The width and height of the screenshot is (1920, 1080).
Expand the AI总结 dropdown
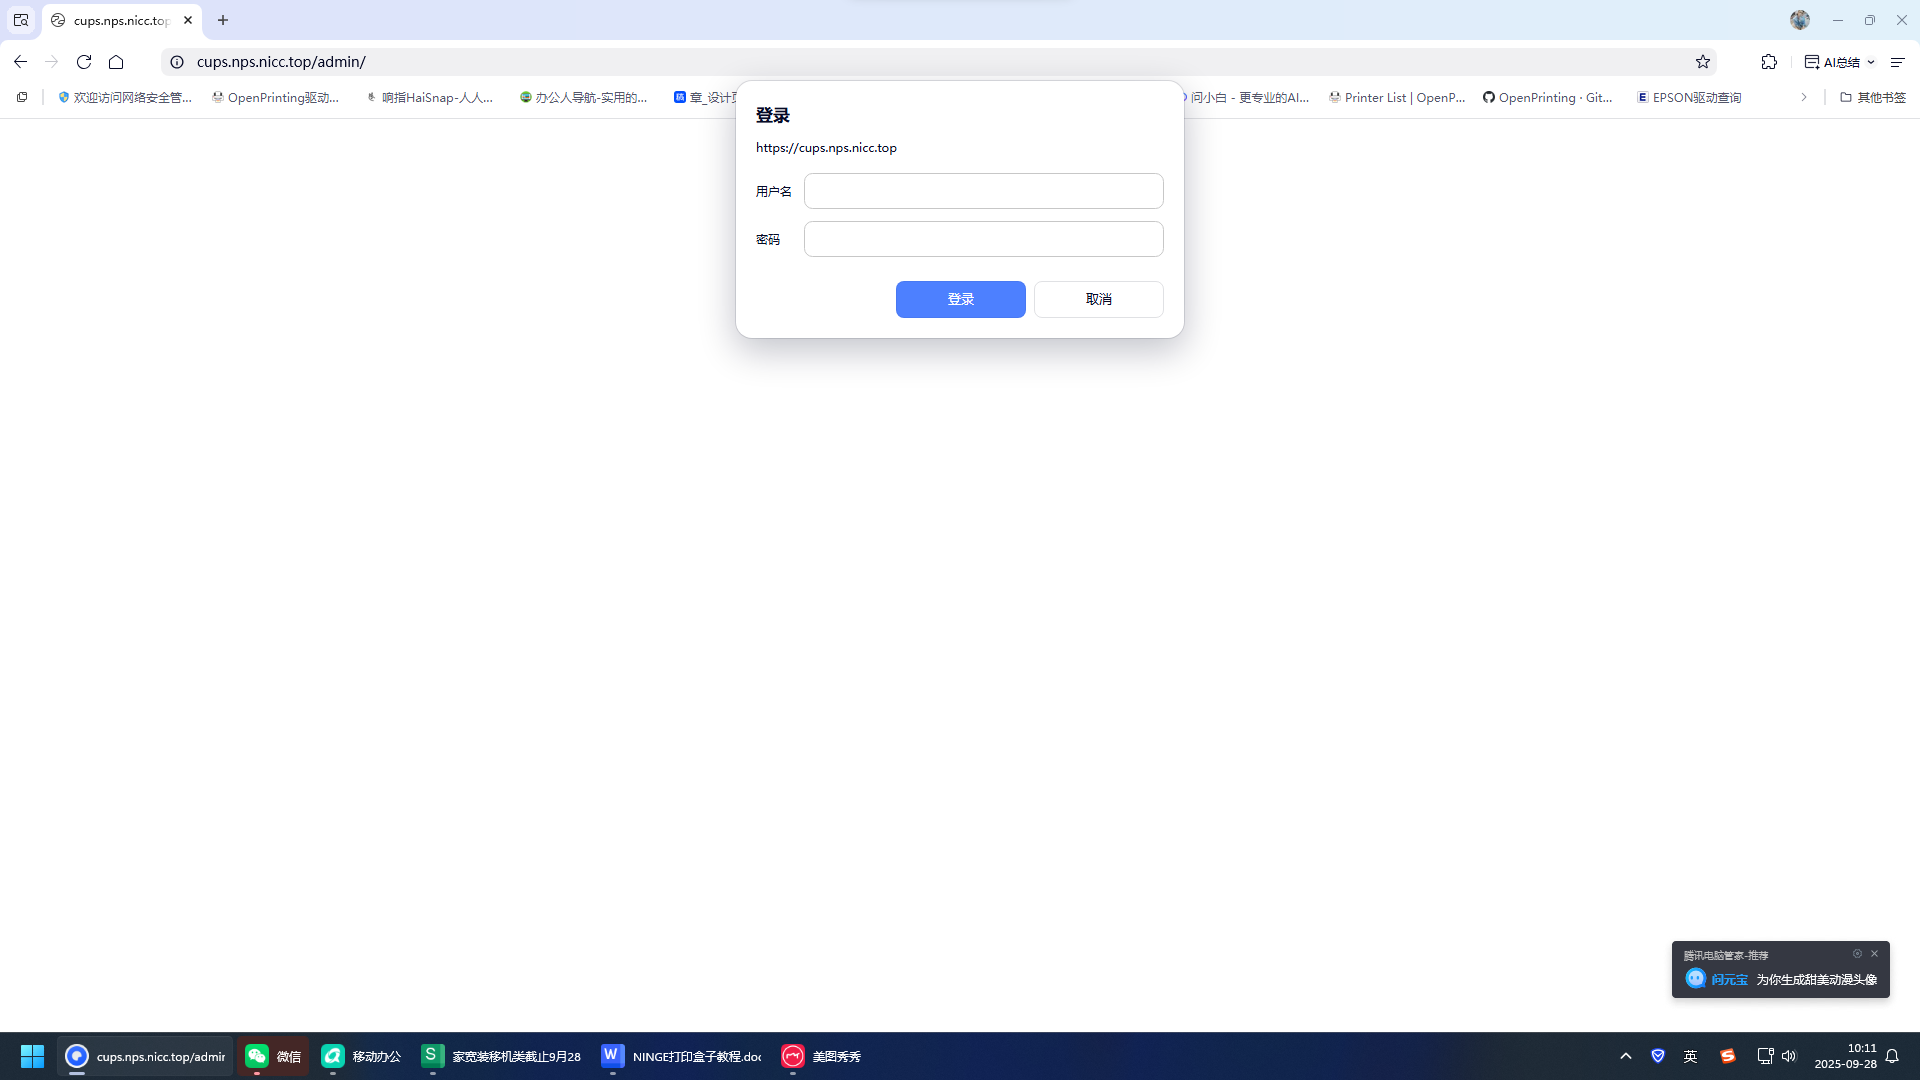point(1871,62)
